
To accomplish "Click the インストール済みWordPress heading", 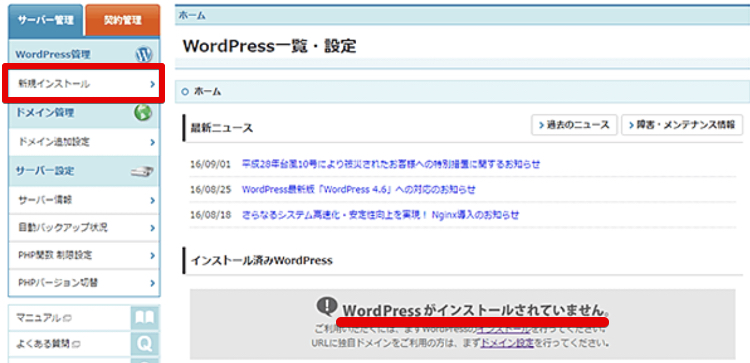I will 261,261.
